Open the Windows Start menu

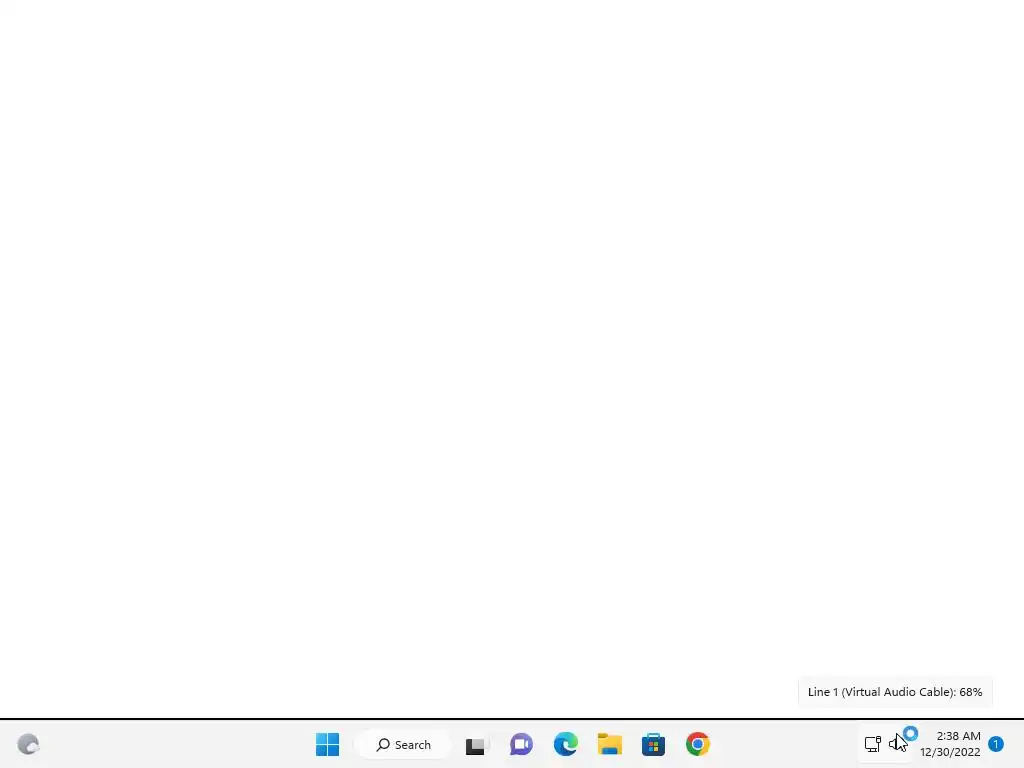click(x=327, y=744)
